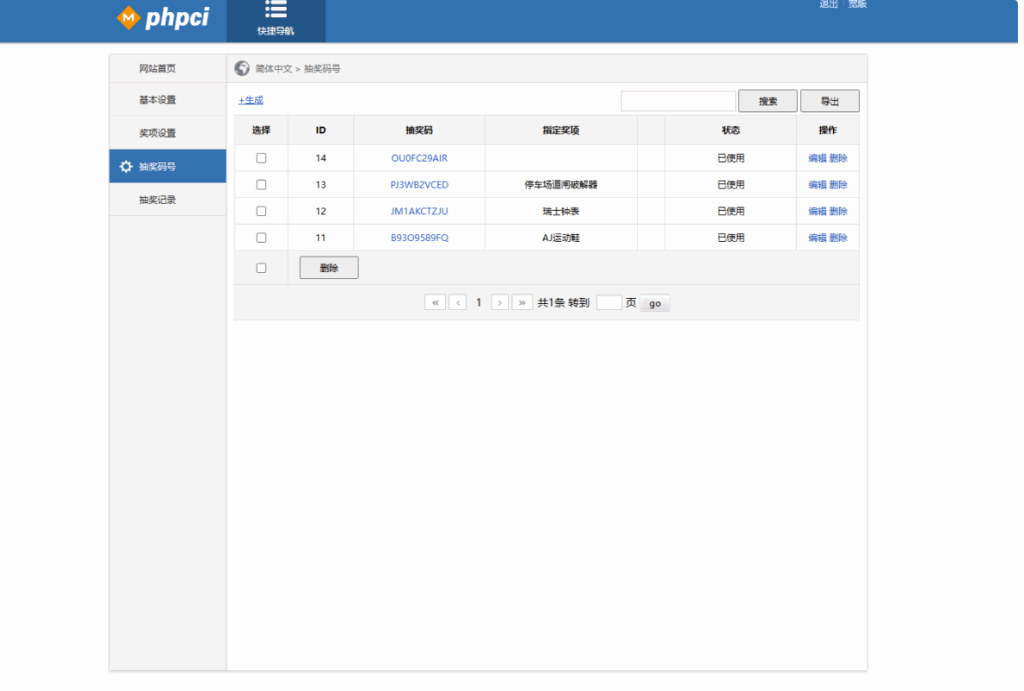Open the 快捷导航 quick navigation menu
1024x691 pixels.
click(x=276, y=20)
